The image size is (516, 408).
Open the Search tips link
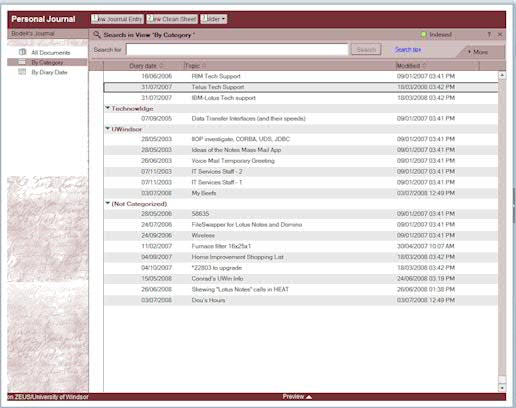408,49
